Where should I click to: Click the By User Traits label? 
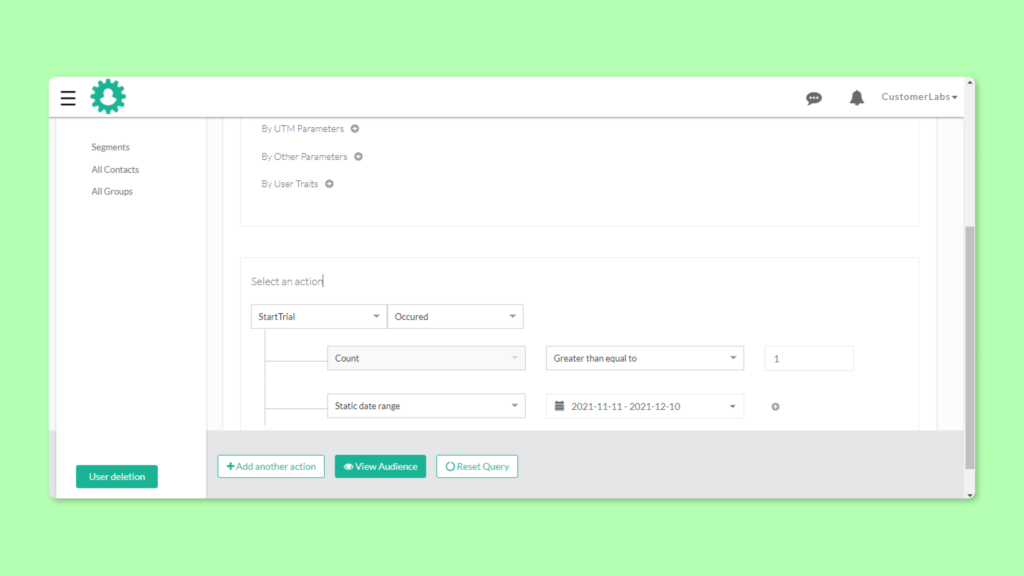290,184
